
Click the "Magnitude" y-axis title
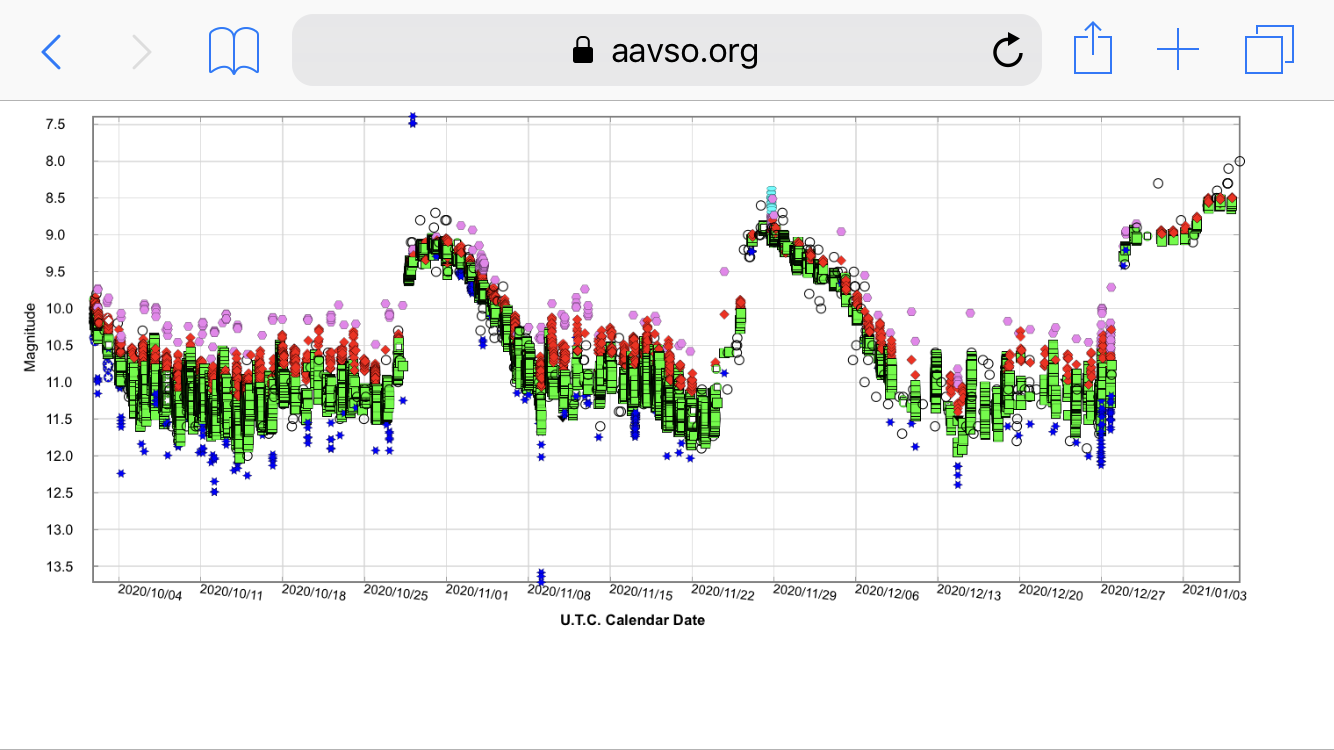(x=30, y=337)
